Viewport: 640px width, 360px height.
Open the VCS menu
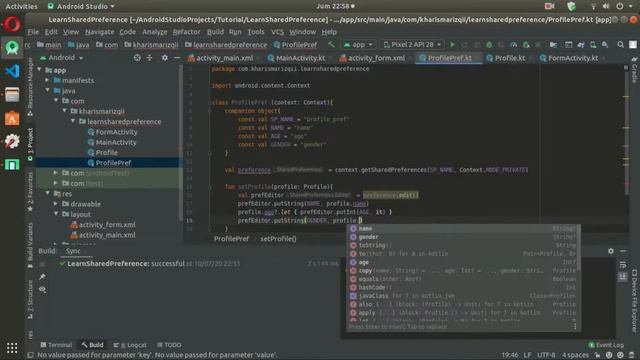tap(277, 32)
